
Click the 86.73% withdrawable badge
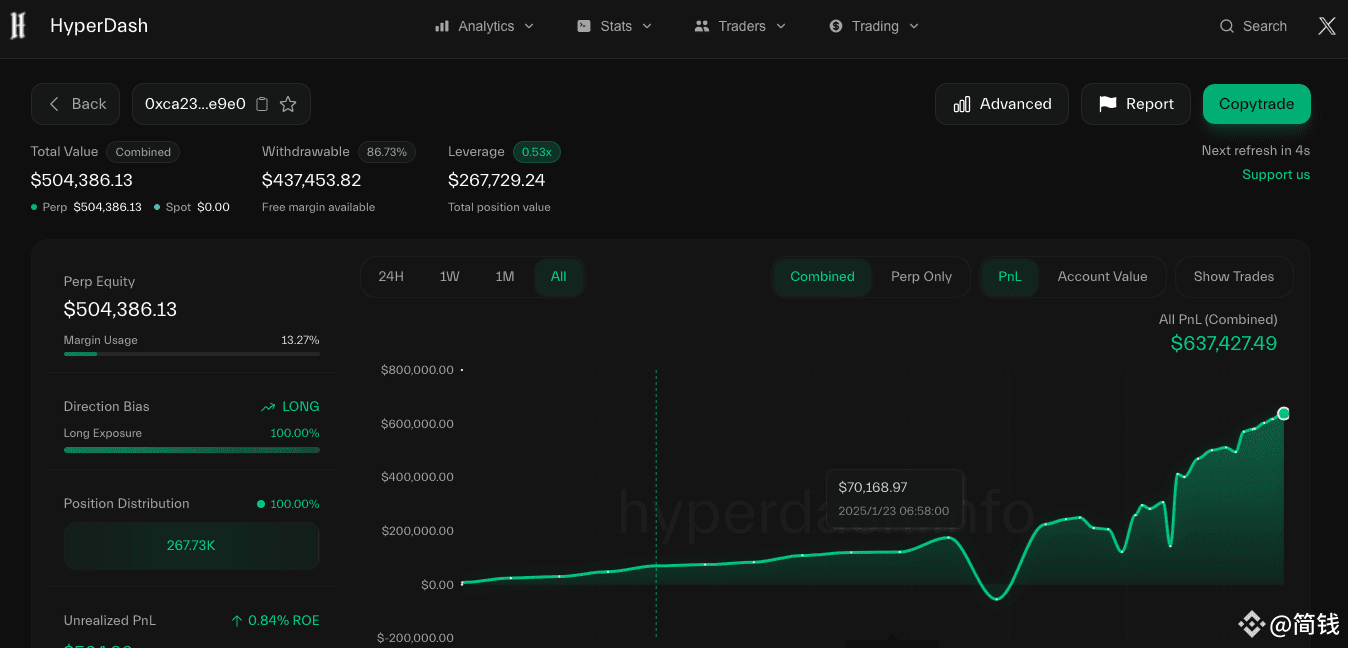[387, 152]
